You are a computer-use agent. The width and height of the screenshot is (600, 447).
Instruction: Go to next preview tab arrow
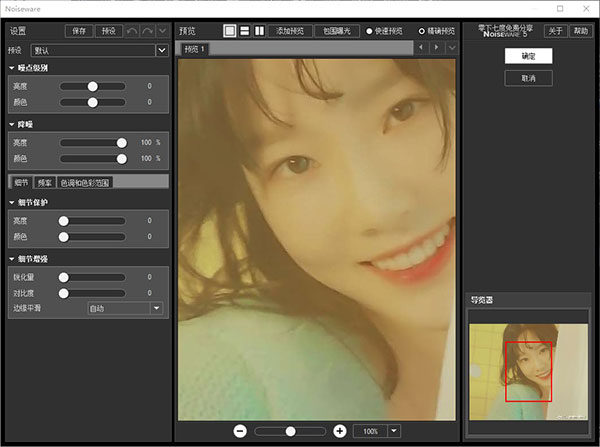click(x=436, y=48)
